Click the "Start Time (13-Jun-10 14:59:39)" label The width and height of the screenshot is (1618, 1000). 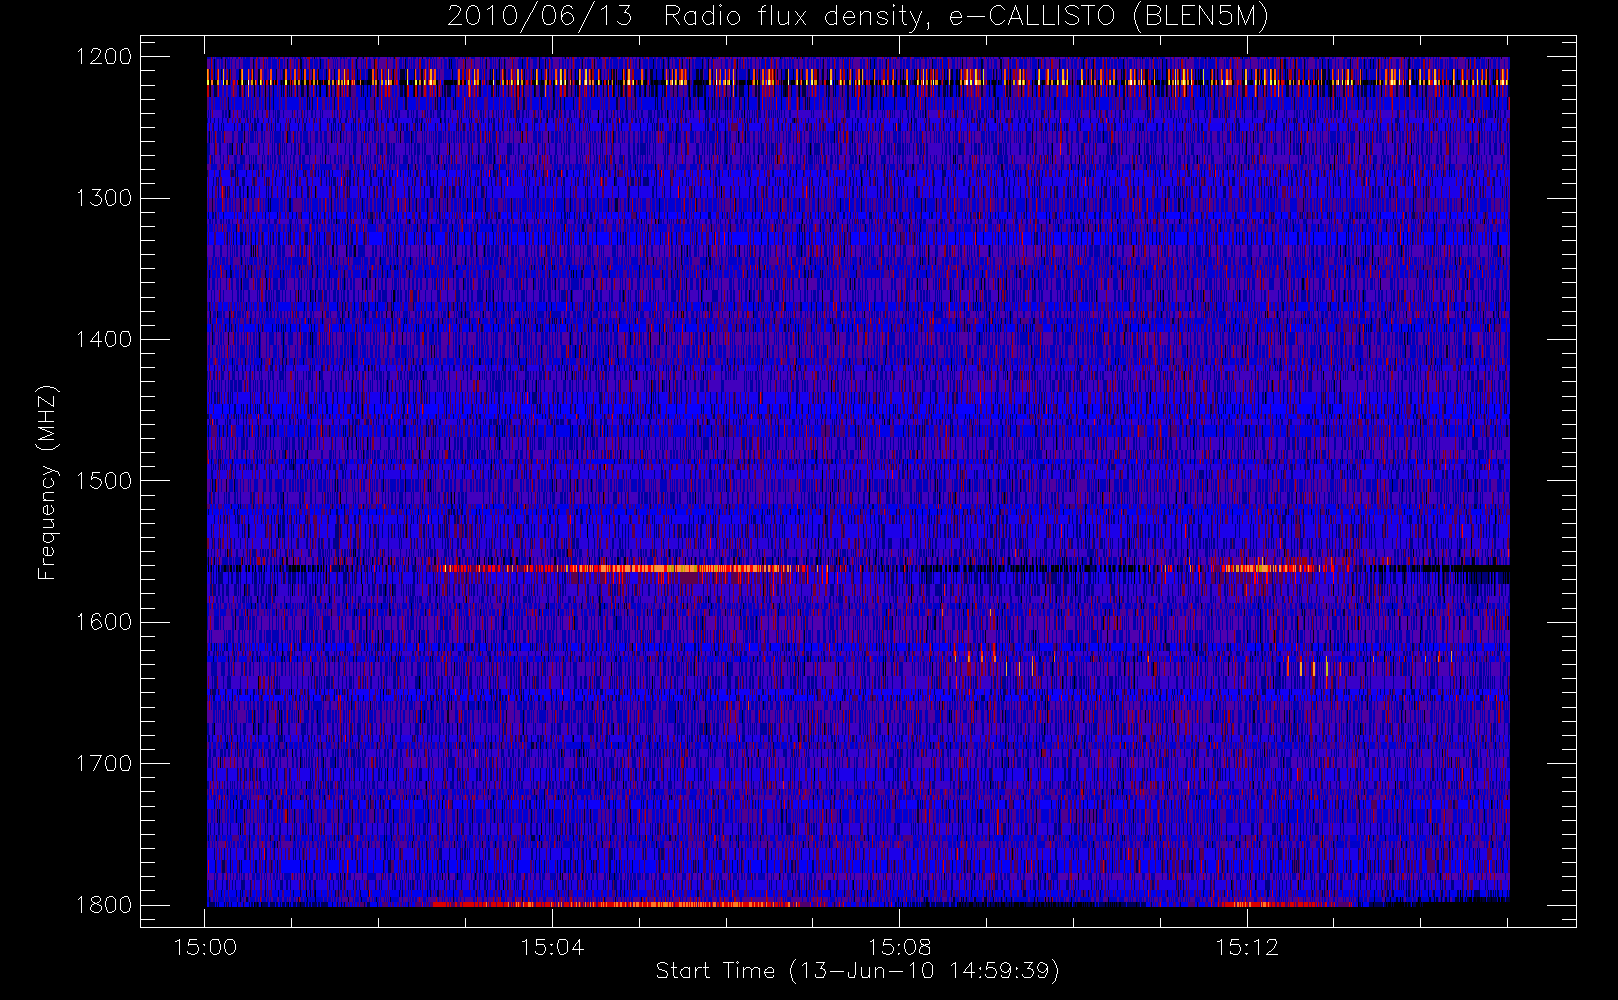(858, 971)
